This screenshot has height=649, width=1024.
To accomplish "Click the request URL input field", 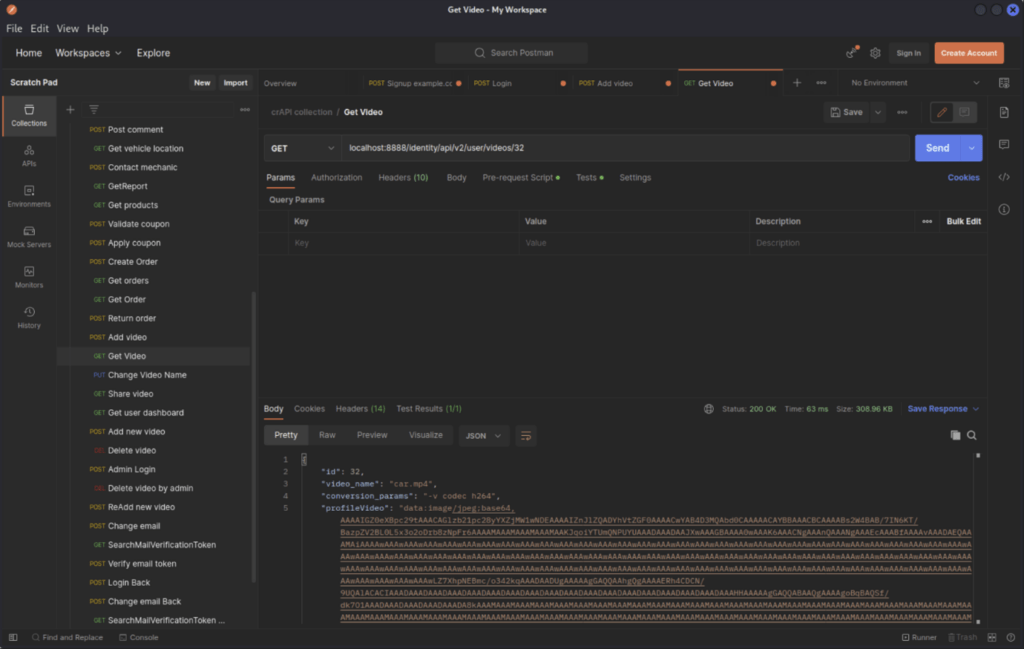I will tap(620, 148).
